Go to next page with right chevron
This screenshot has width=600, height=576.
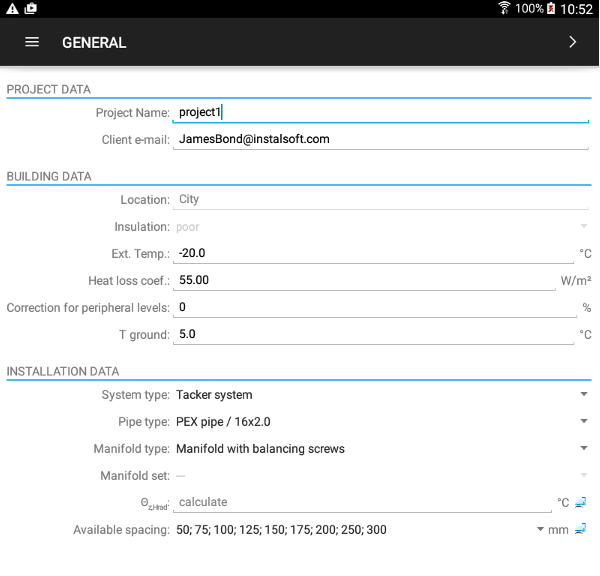click(572, 42)
